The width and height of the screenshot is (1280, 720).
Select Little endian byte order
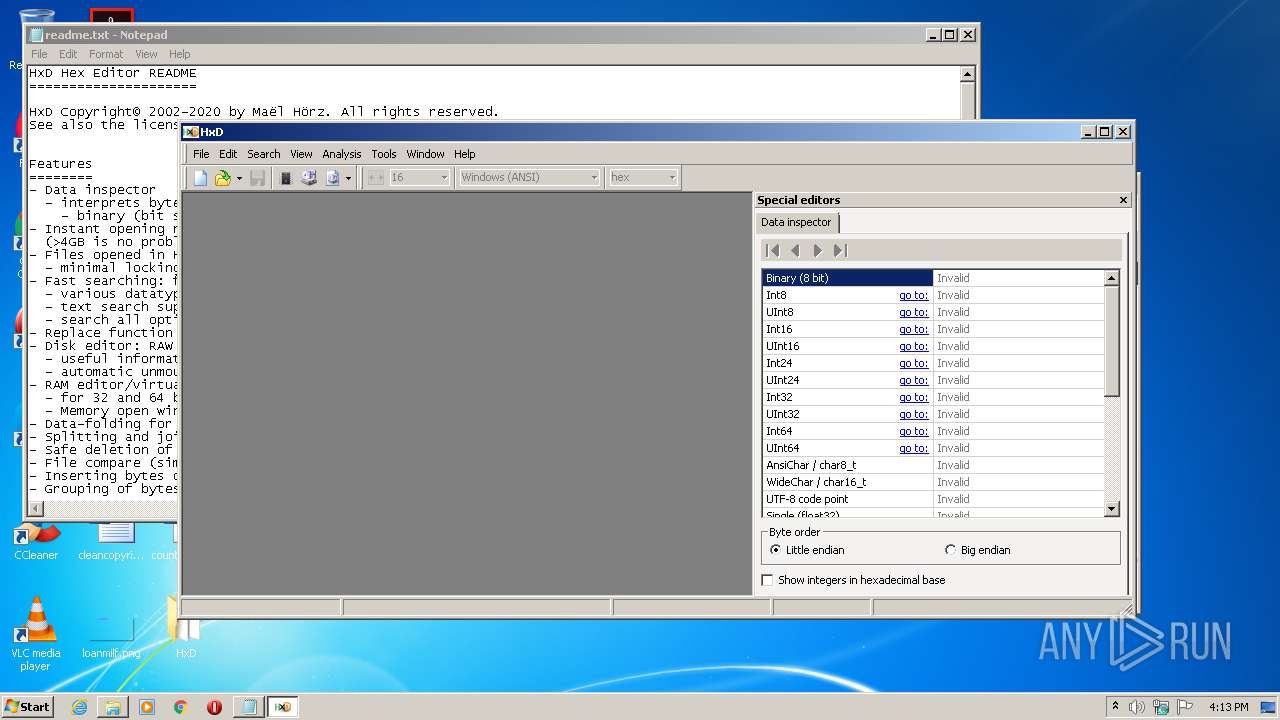coord(808,550)
